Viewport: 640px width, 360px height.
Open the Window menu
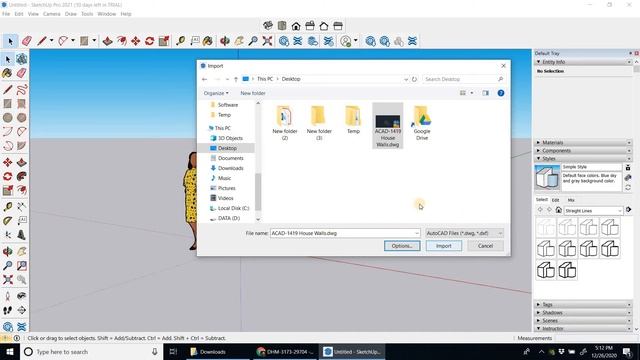(107, 14)
